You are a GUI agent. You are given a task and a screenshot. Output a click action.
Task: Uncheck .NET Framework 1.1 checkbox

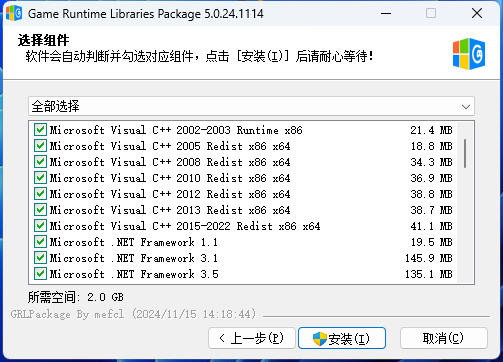(x=40, y=242)
